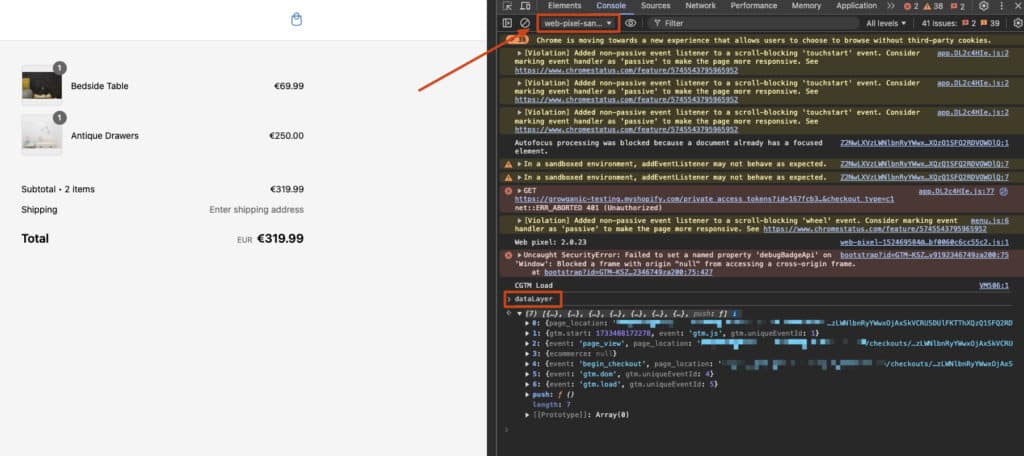Image resolution: width=1024 pixels, height=456 pixels.
Task: Switch to the Performance tab
Action: [x=753, y=5]
